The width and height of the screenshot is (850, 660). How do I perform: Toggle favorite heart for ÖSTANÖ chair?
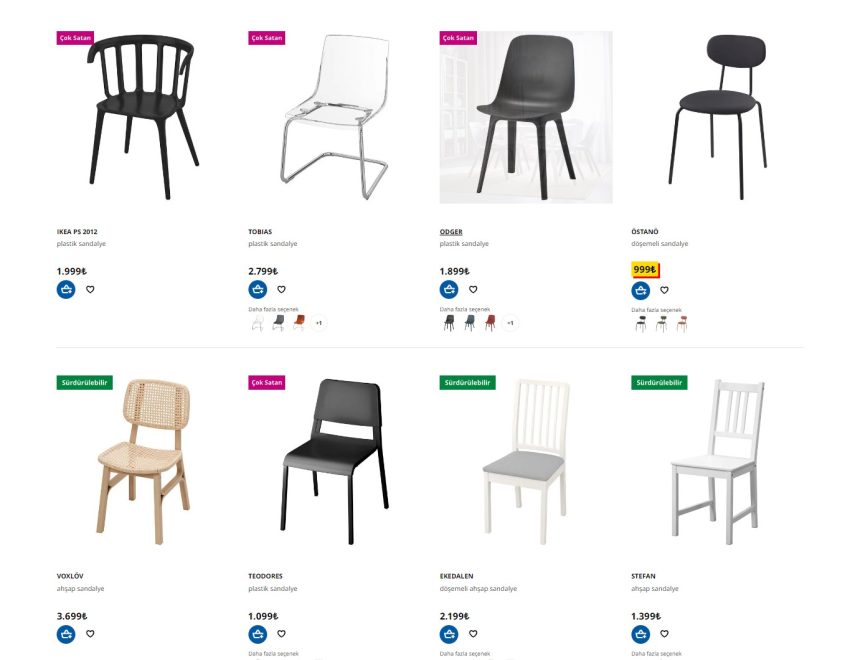(664, 290)
